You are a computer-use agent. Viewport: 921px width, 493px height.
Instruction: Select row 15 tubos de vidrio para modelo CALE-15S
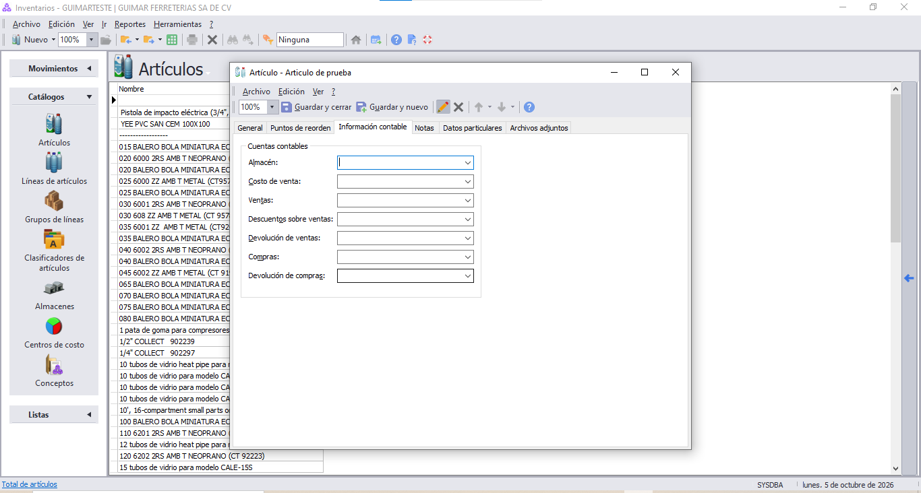pyautogui.click(x=220, y=468)
